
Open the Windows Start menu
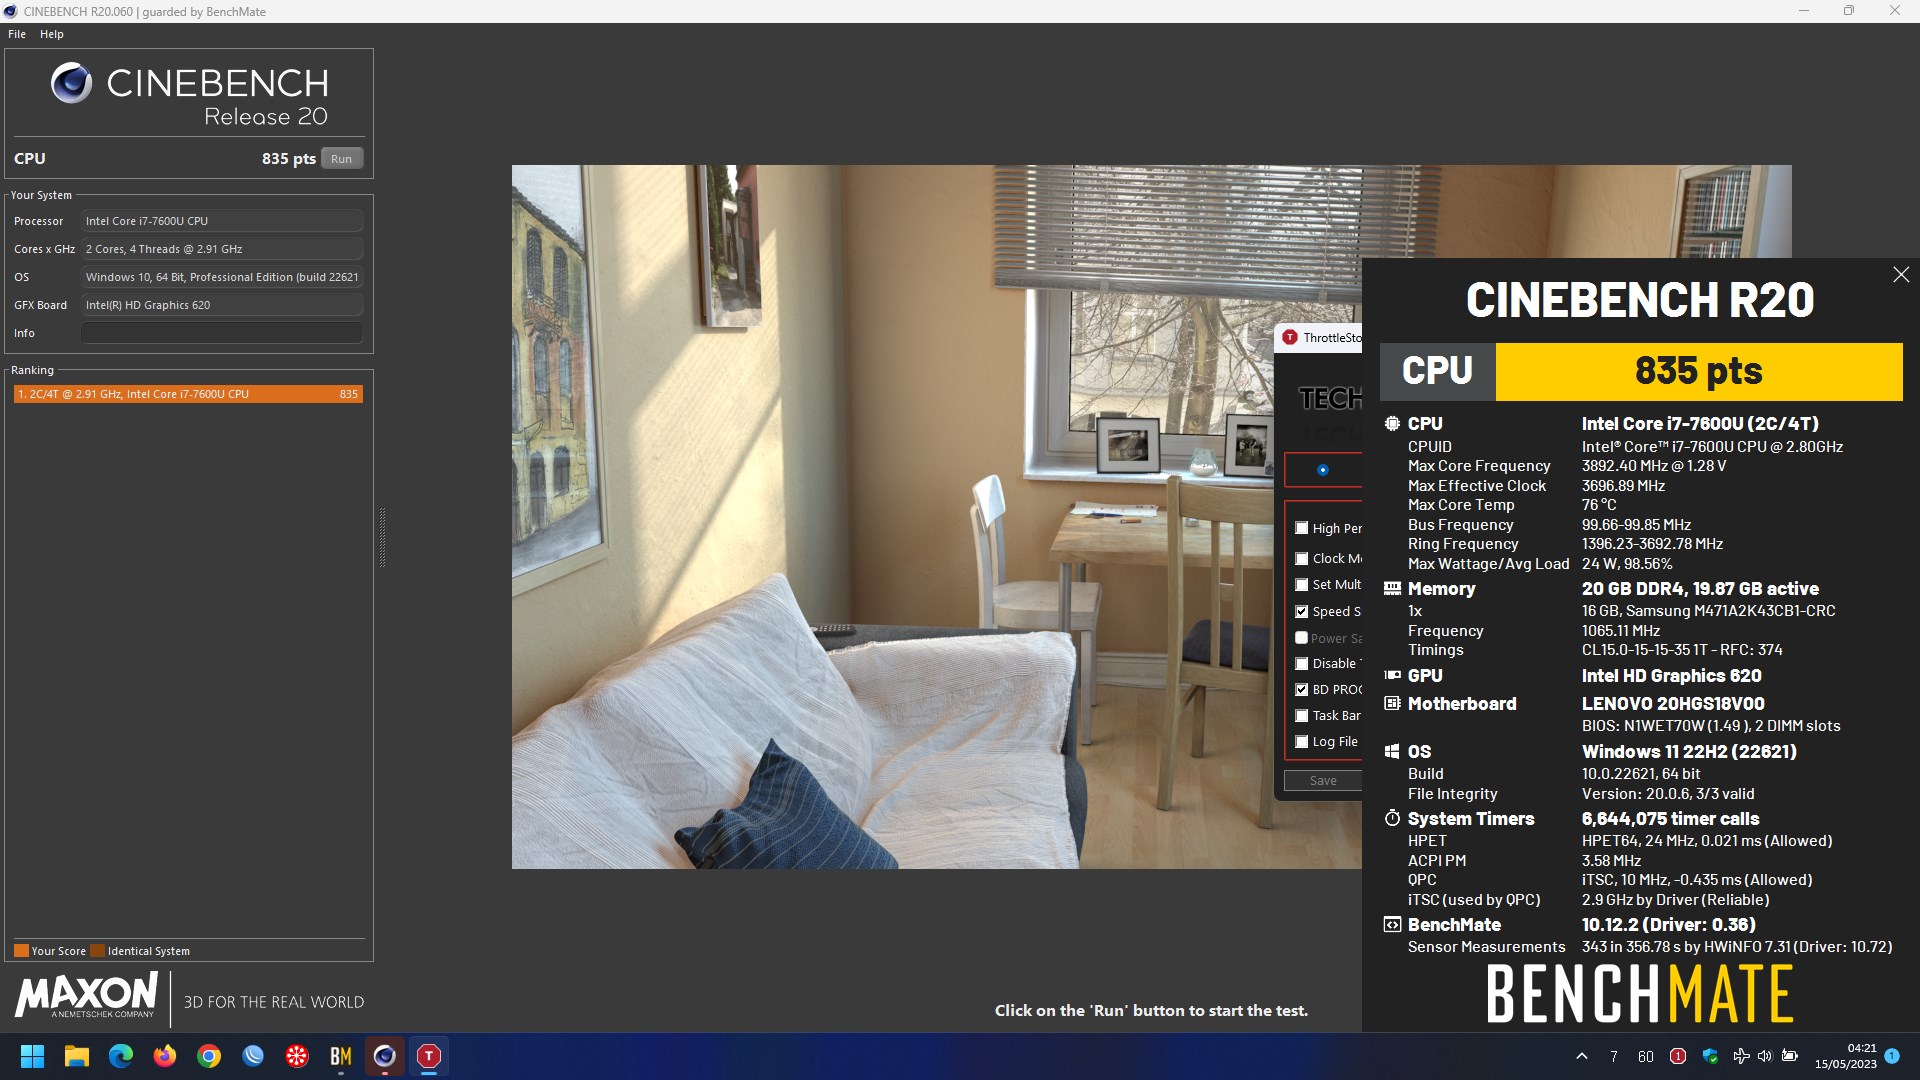[x=32, y=1056]
